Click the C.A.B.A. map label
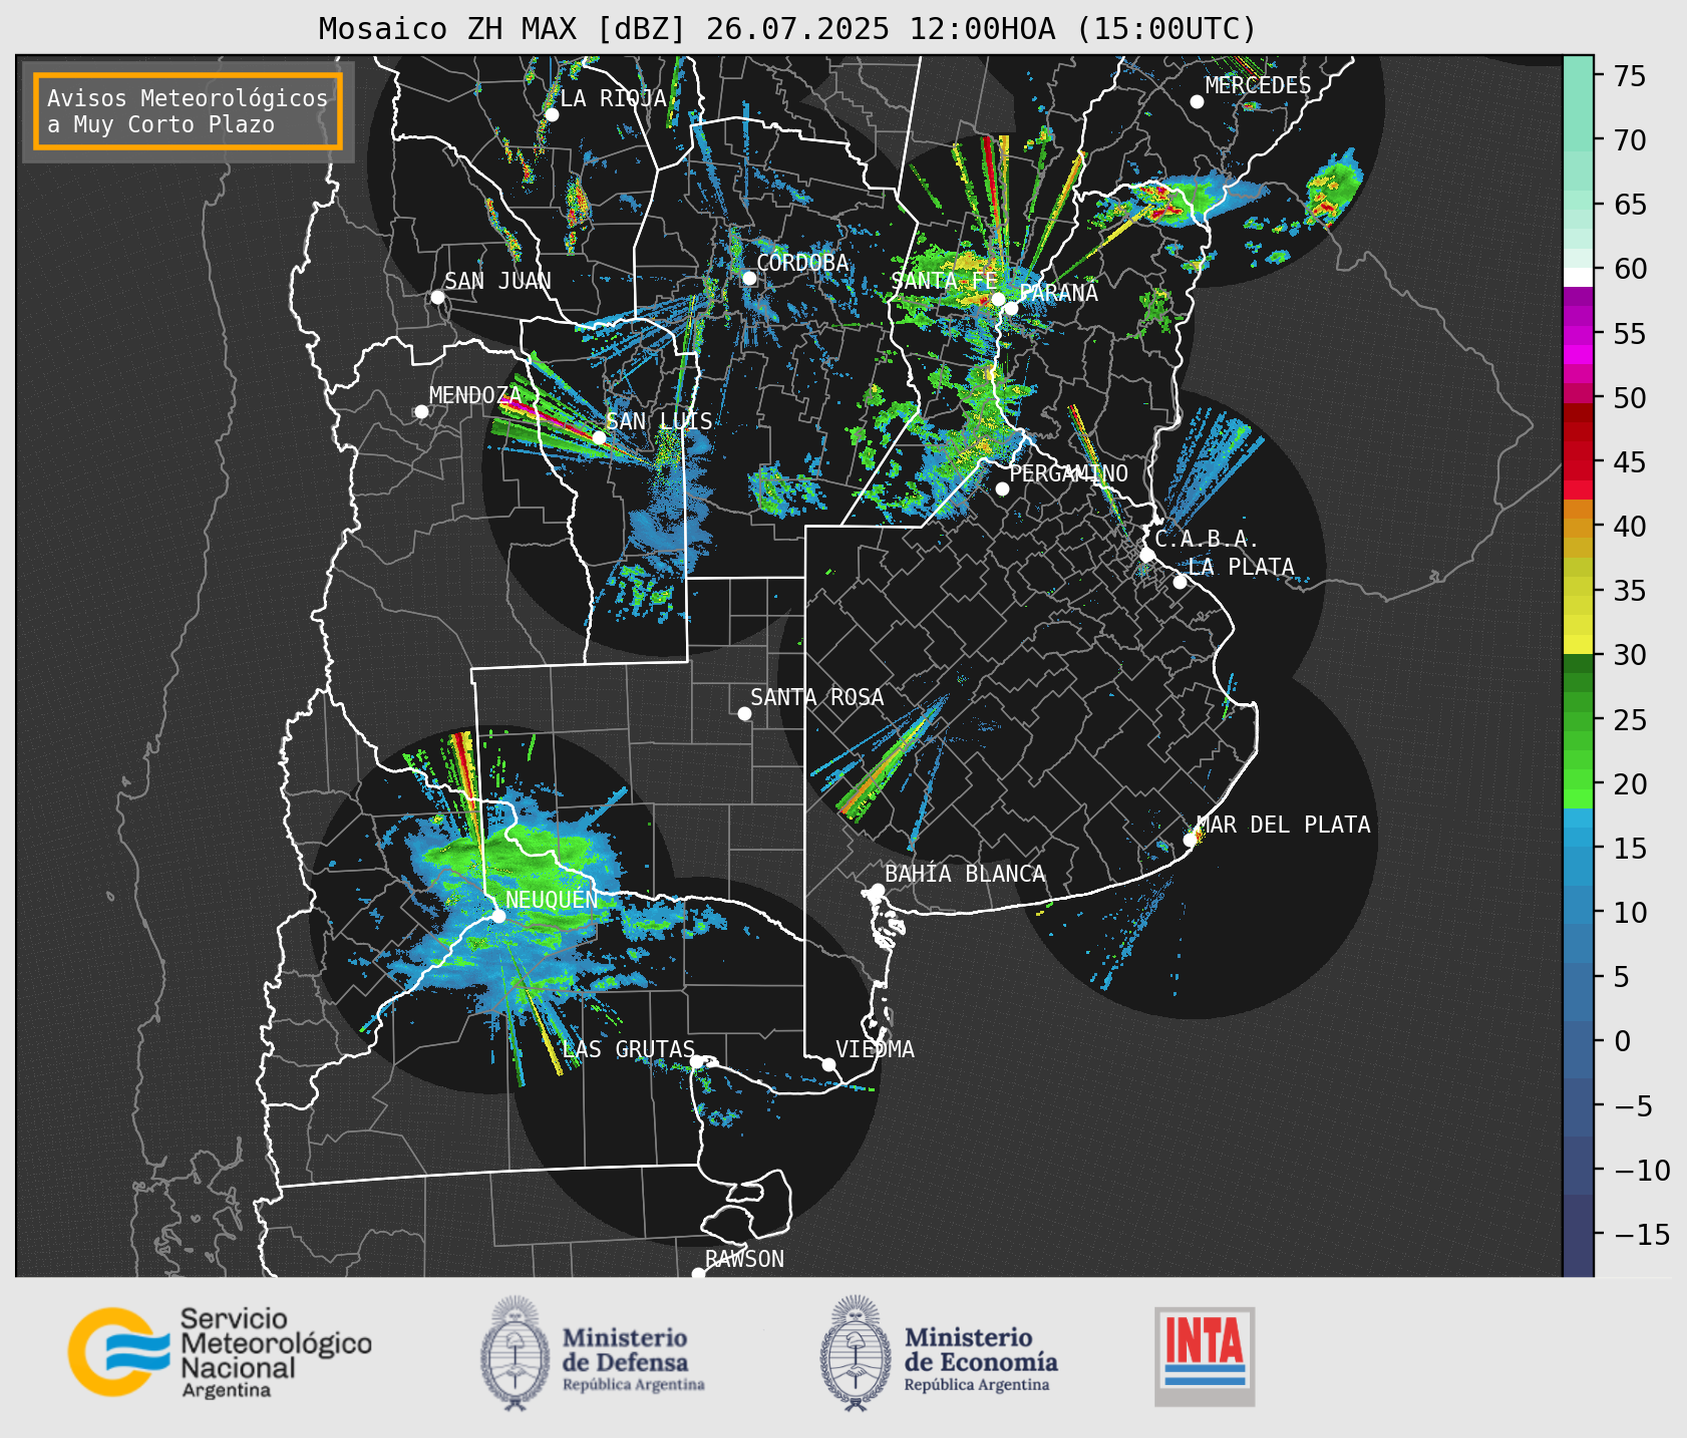Viewport: 1687px width, 1438px height. (1207, 539)
